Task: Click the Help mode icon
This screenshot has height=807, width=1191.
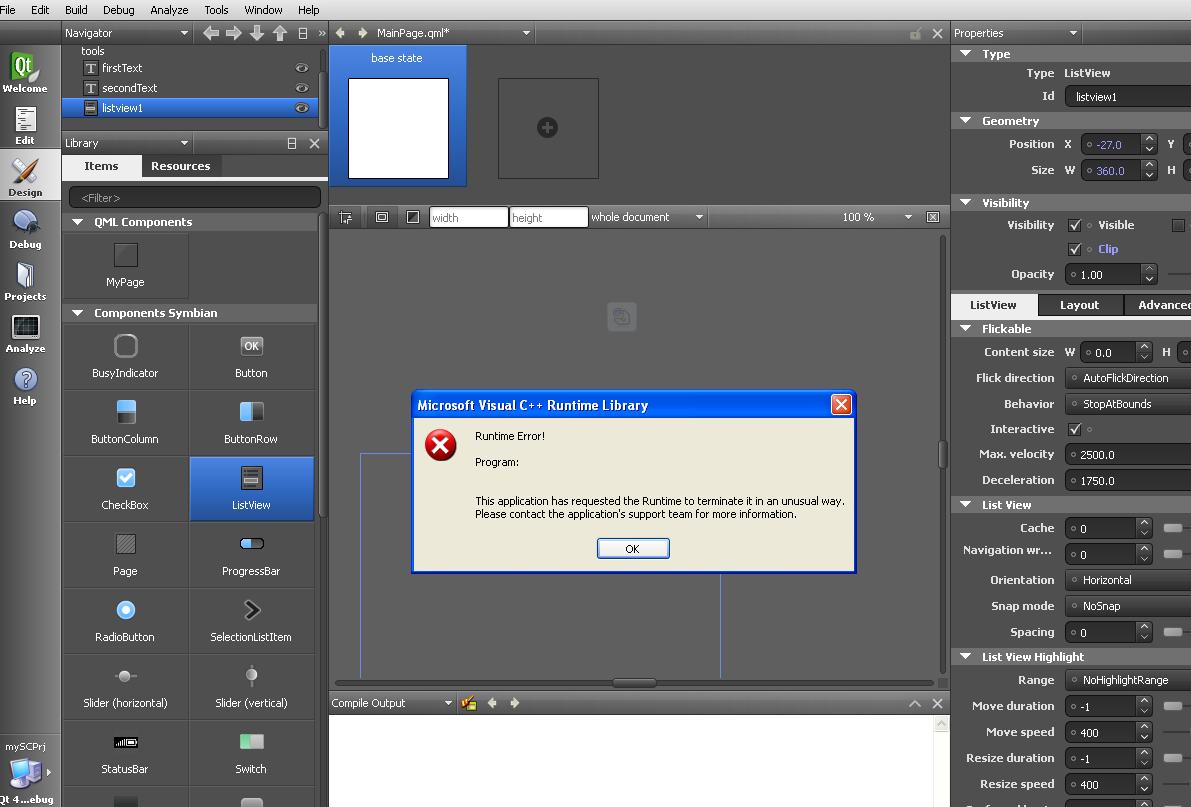Action: click(x=25, y=385)
